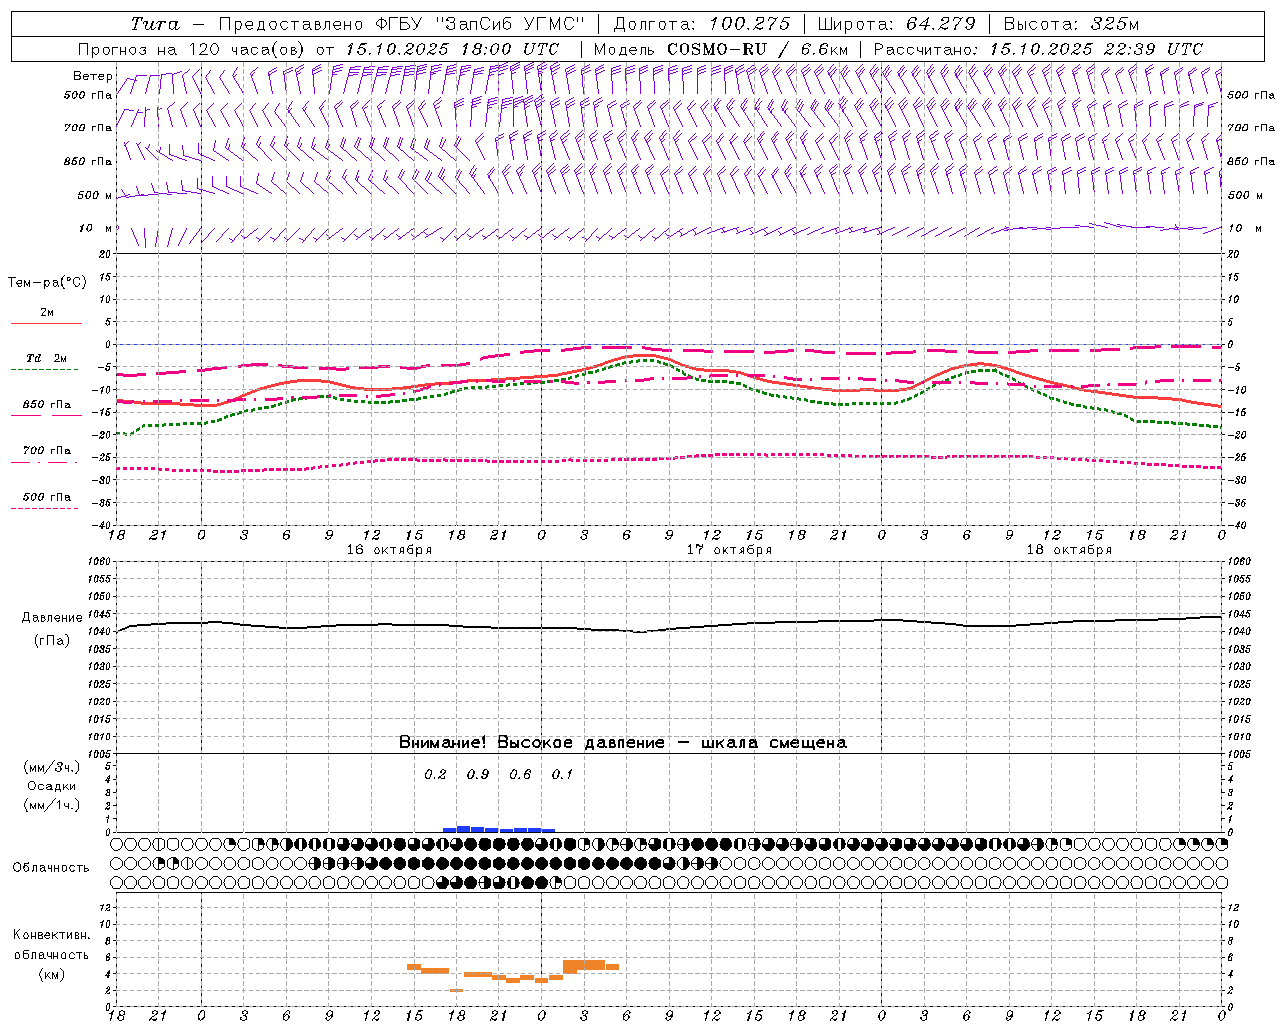This screenshot has width=1280, height=1024.
Task: Select latitude value "Широта: 64.279"
Action: pos(897,24)
